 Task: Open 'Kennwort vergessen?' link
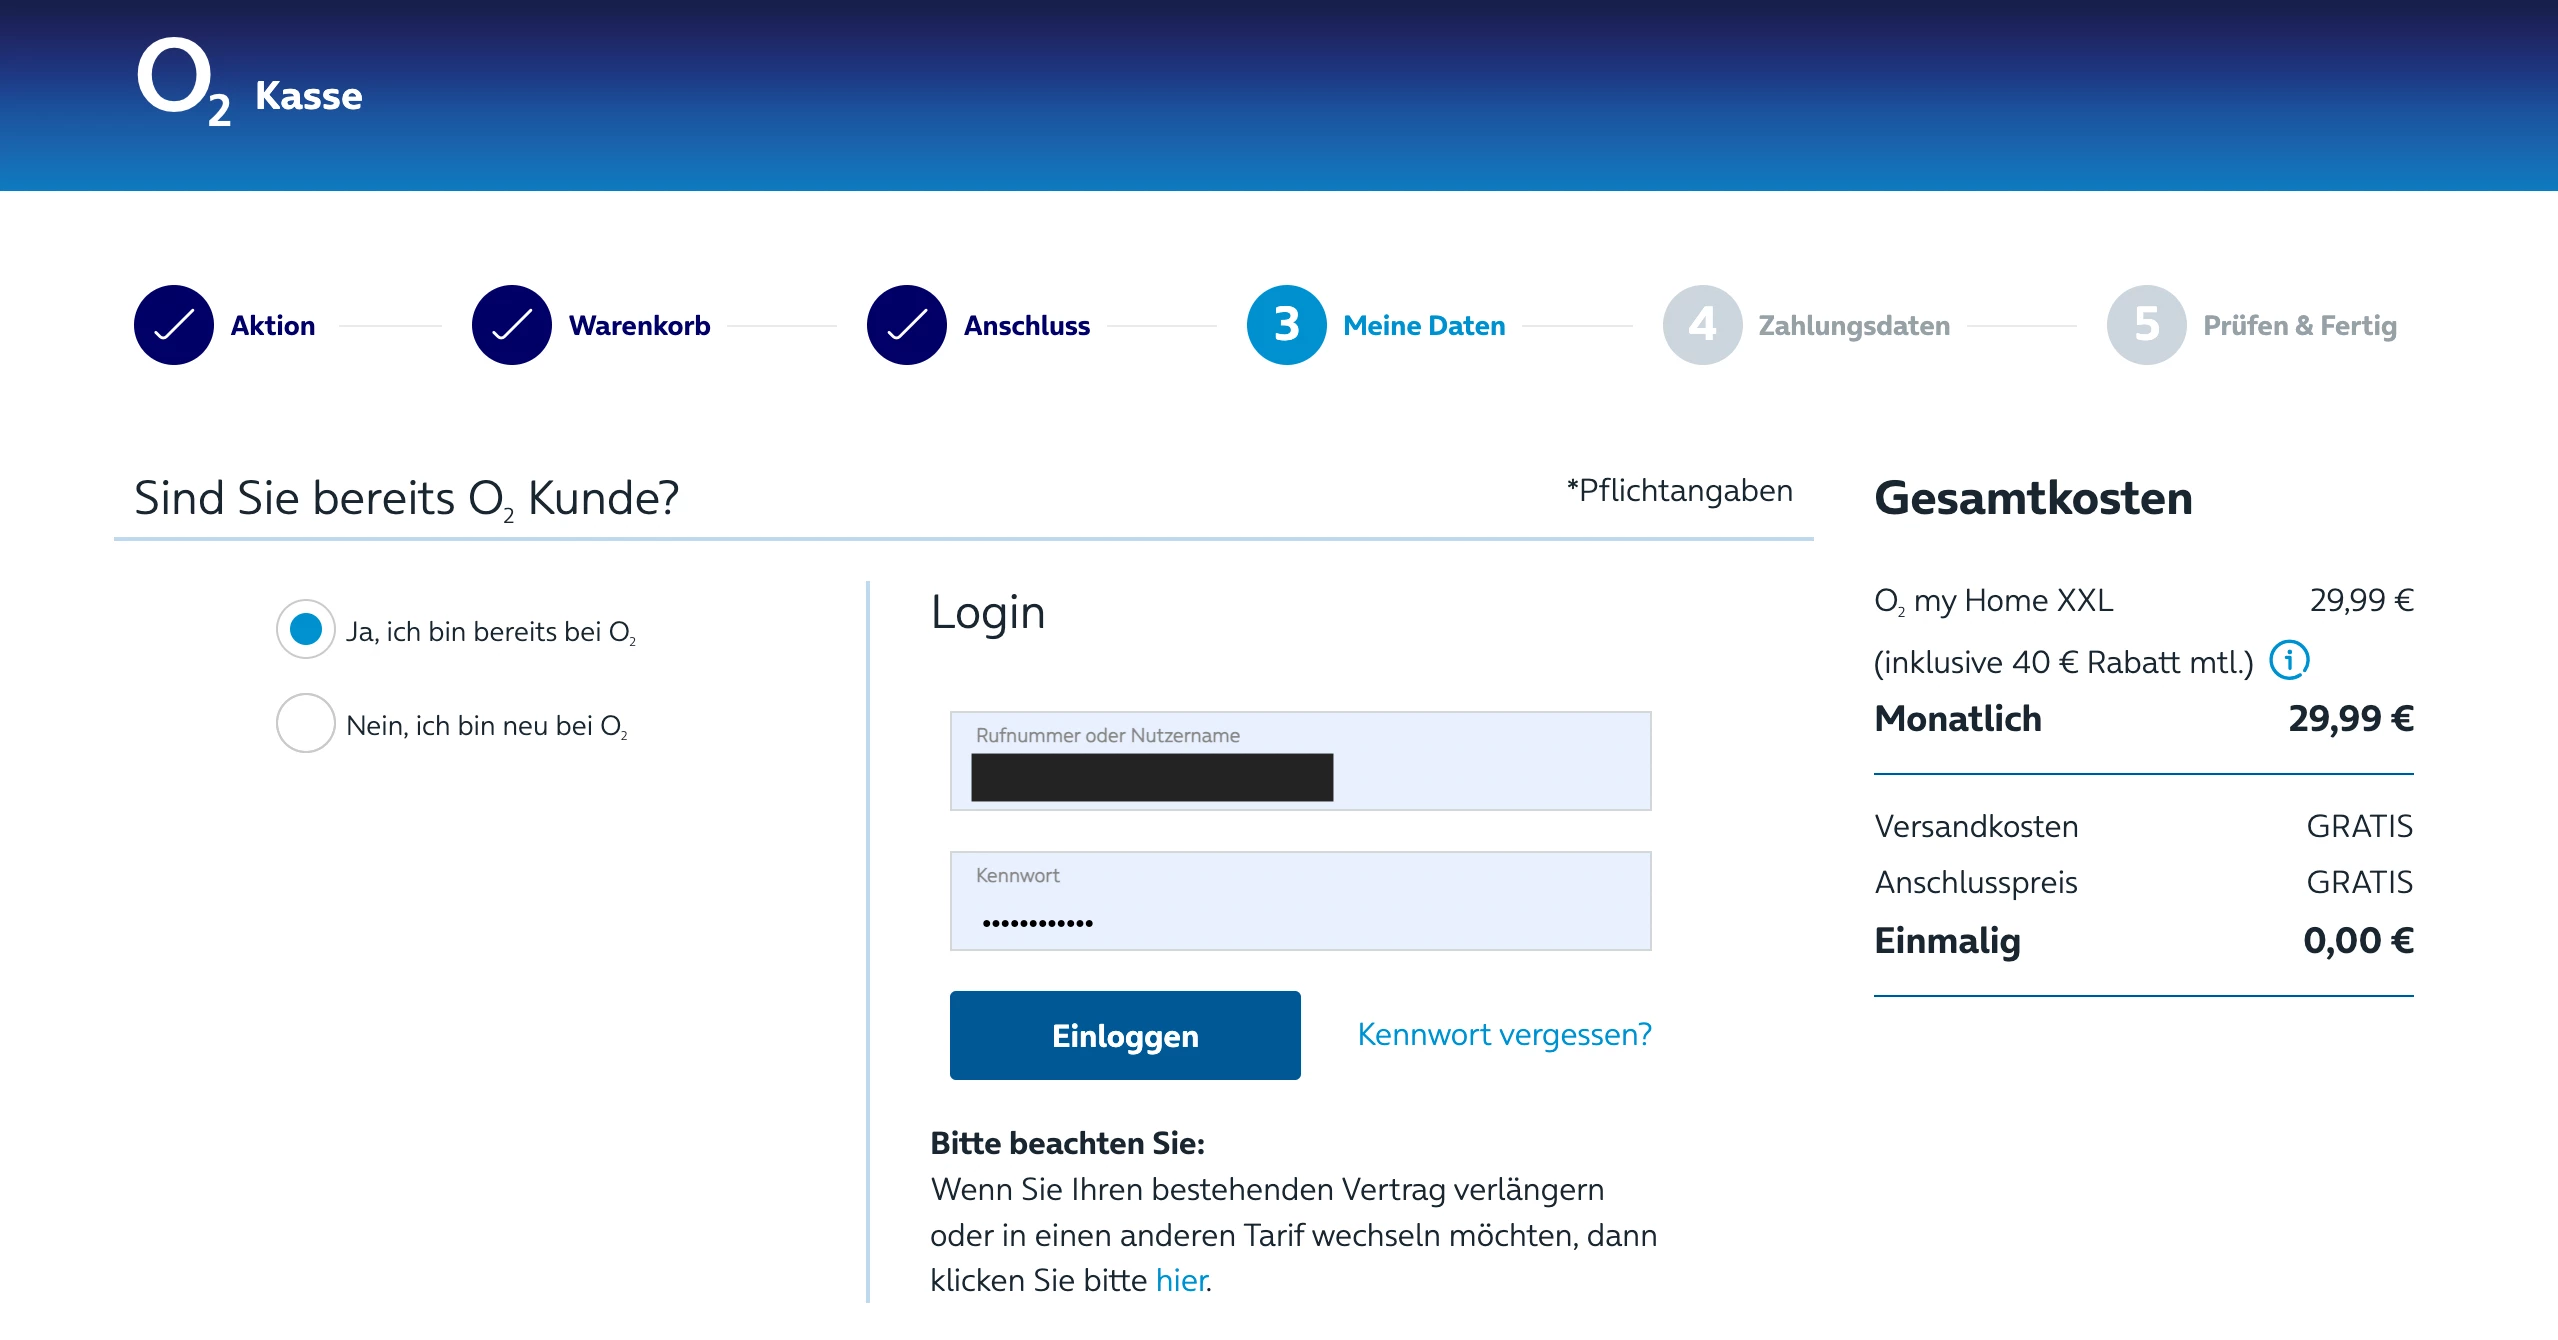1504,1034
